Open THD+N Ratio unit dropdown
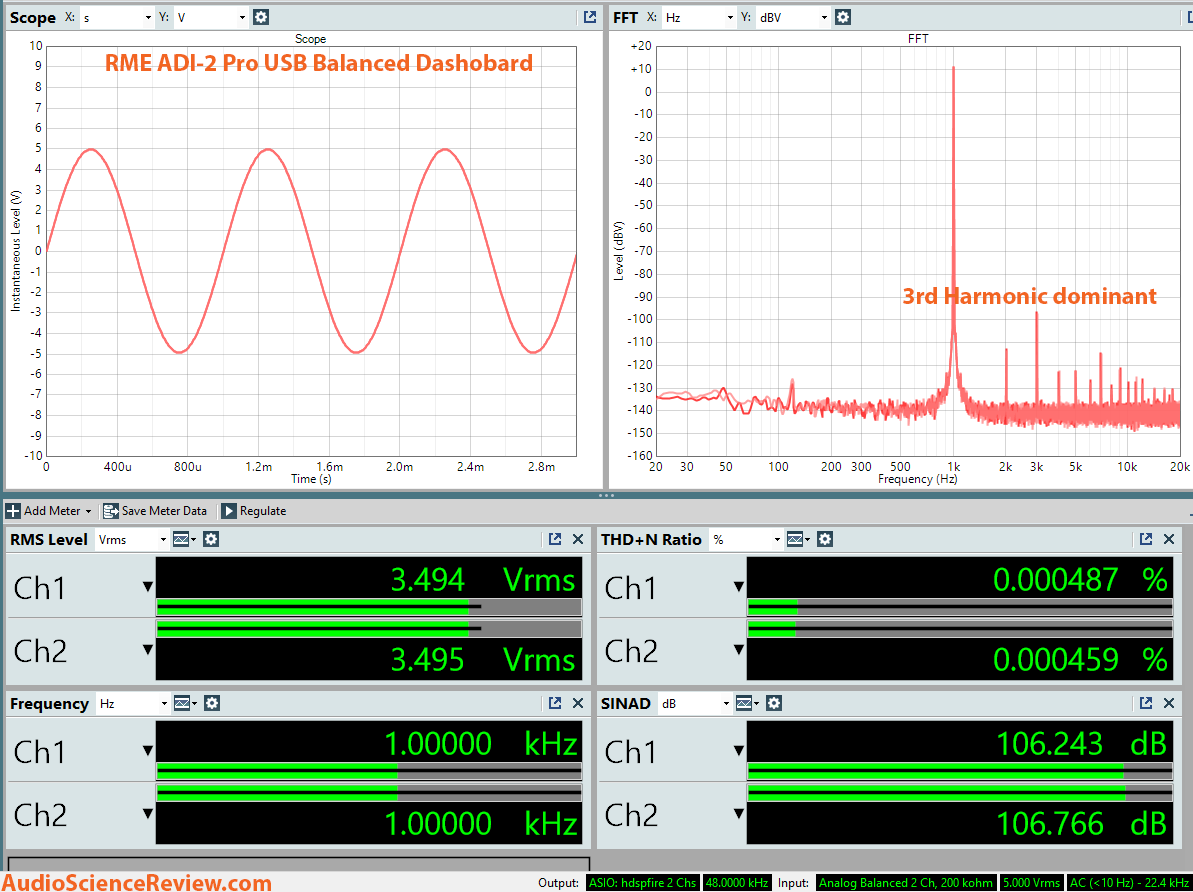Screen dimensions: 1193x892 pos(746,540)
